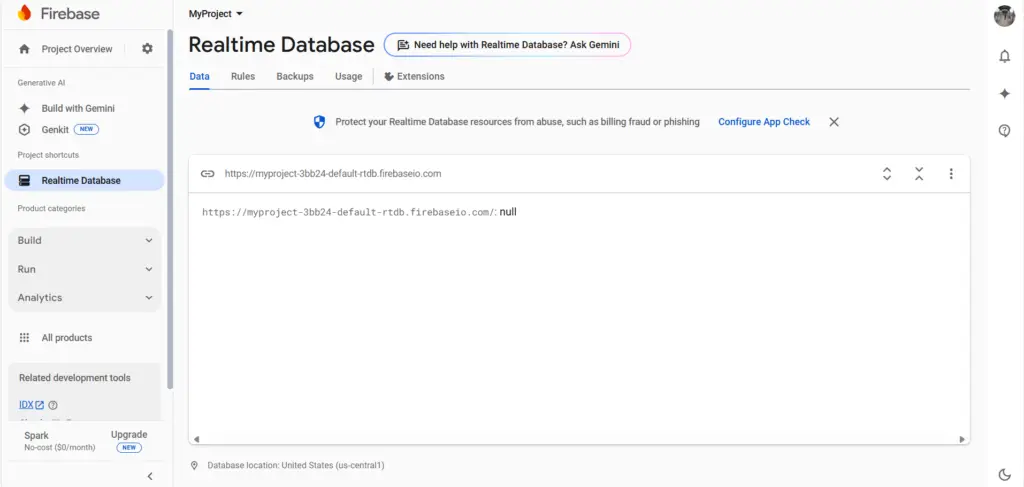Click the data panel right scroll arrow
Image resolution: width=1024 pixels, height=487 pixels.
(x=961, y=440)
